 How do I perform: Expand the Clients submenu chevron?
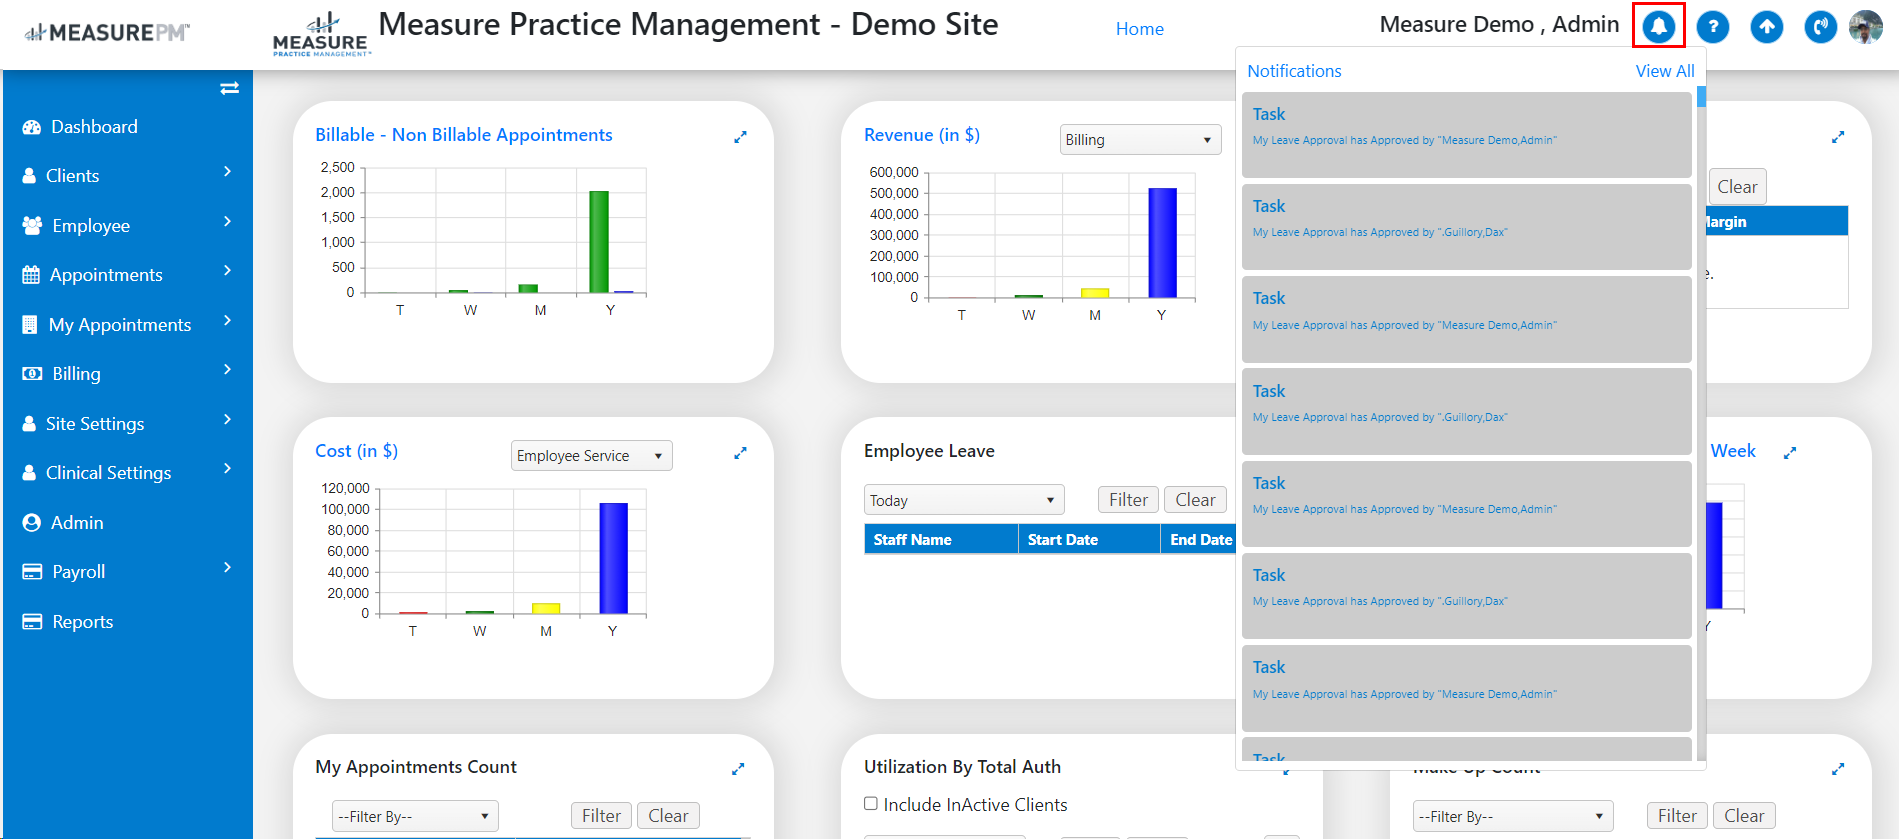click(x=228, y=172)
